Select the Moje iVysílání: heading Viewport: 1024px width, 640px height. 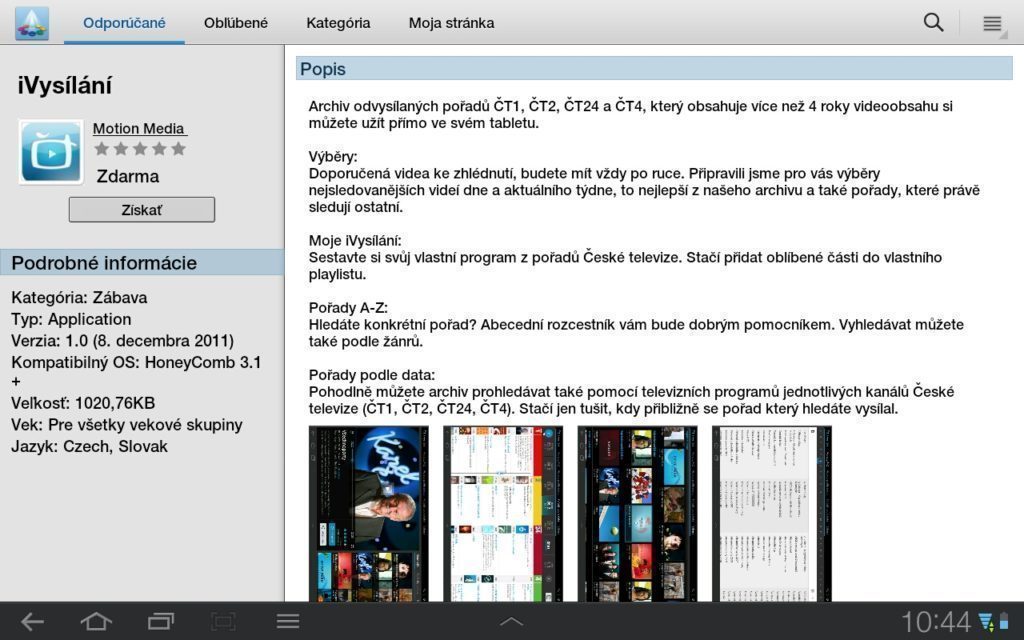(355, 240)
